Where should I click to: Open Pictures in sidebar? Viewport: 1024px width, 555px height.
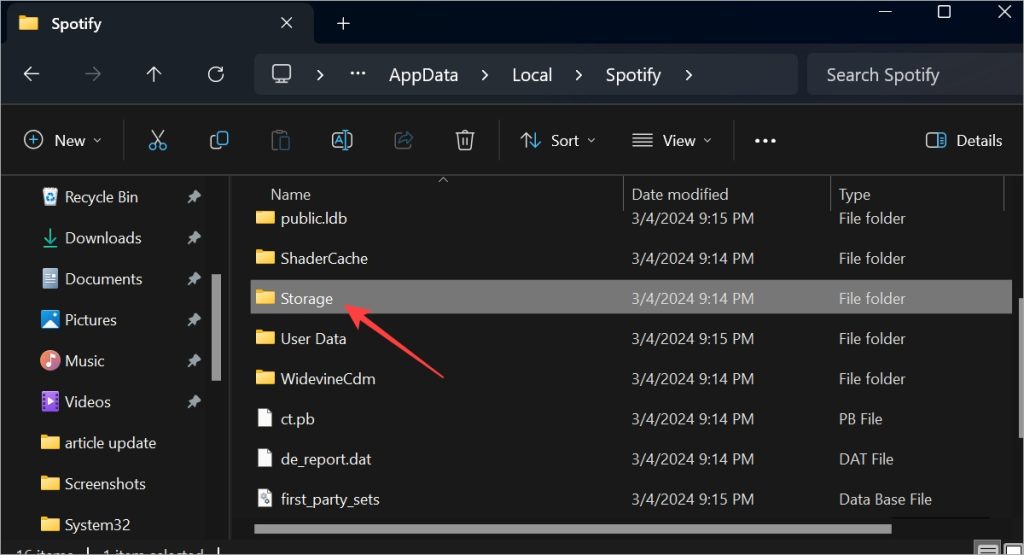90,320
